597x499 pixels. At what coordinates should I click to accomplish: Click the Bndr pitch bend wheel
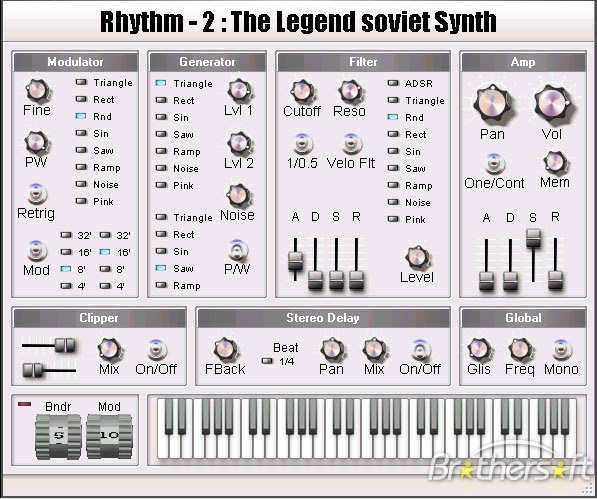58,437
